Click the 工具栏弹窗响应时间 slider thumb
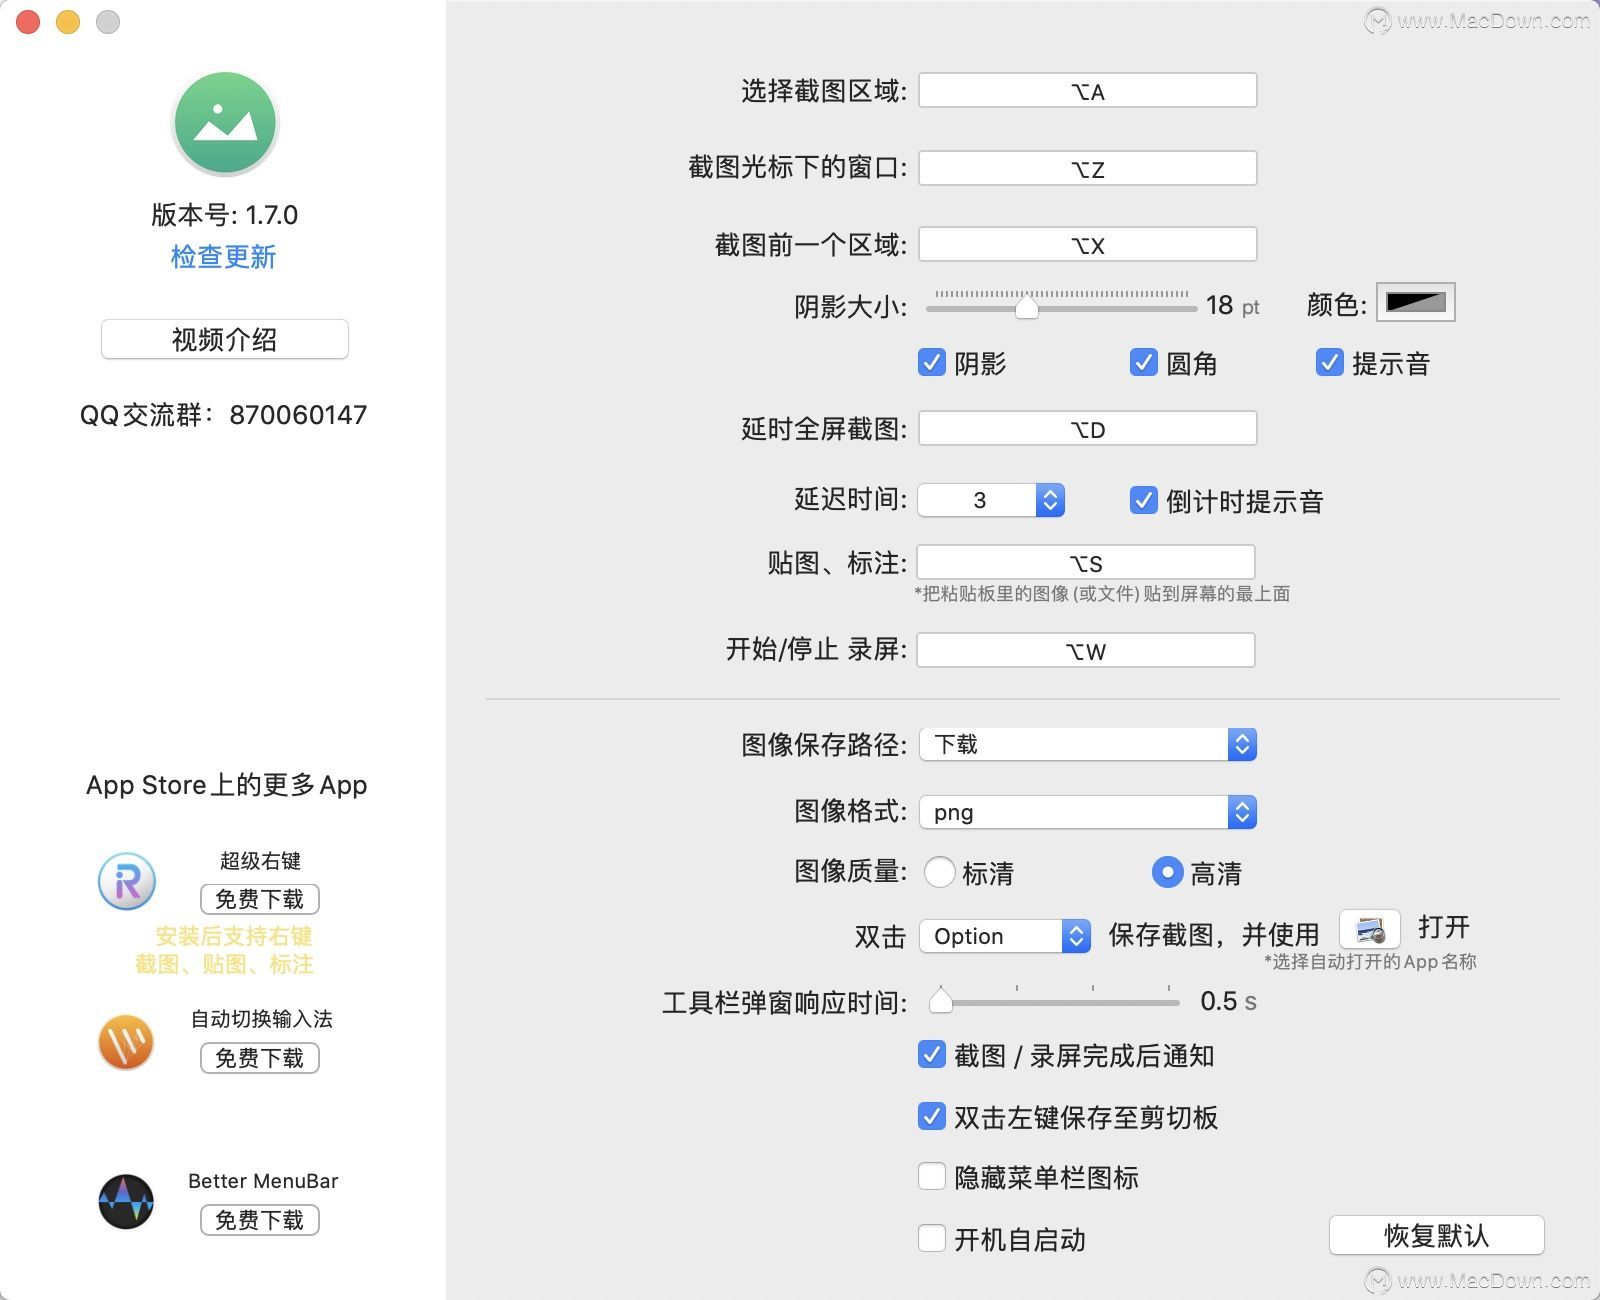 941,1000
